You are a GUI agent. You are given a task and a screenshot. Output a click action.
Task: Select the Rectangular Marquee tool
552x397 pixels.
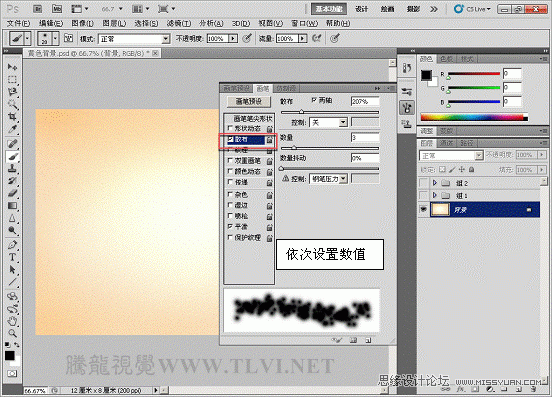[x=12, y=79]
